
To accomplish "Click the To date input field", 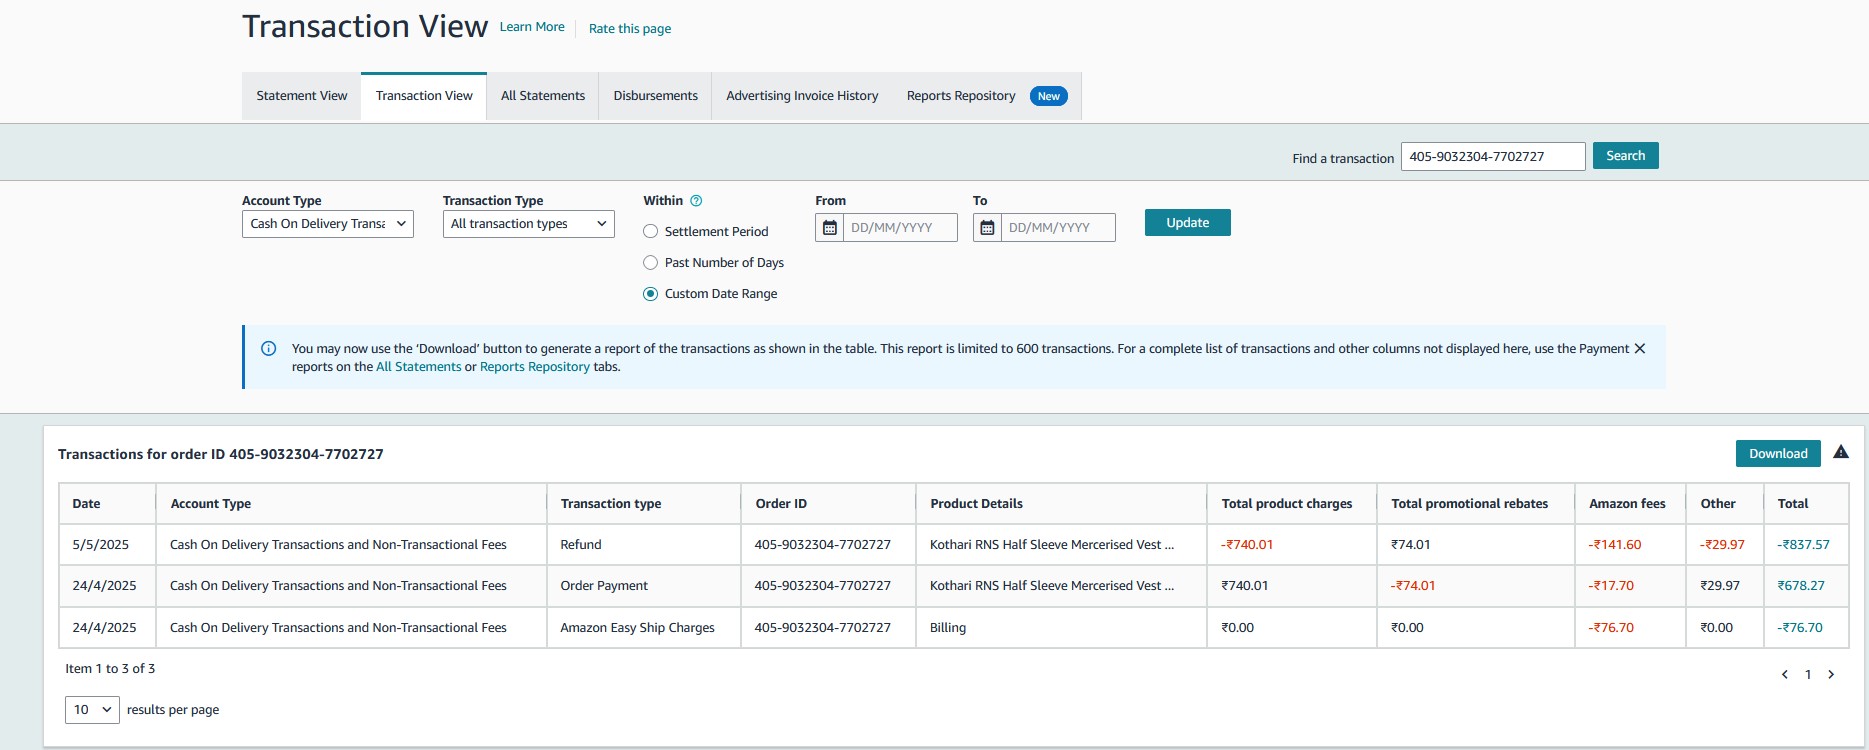I will tap(1058, 228).
